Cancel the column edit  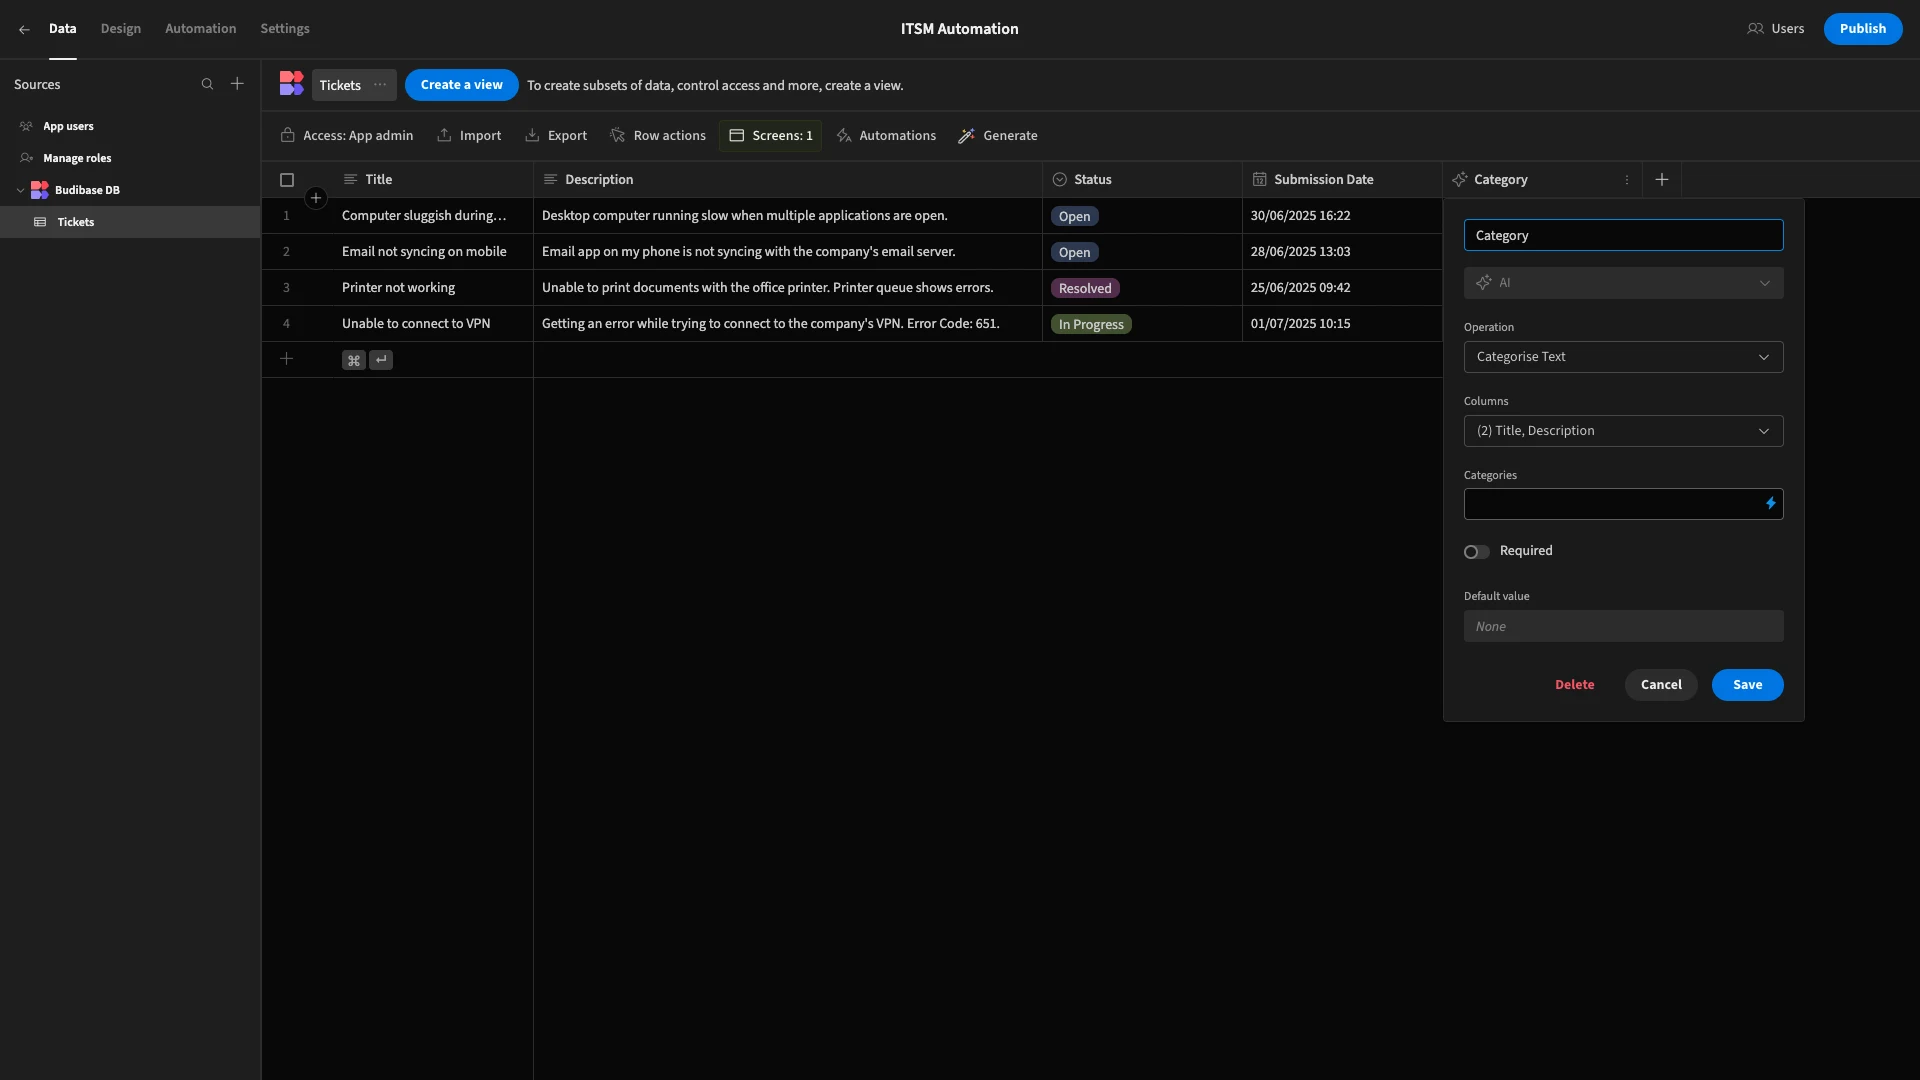tap(1661, 685)
